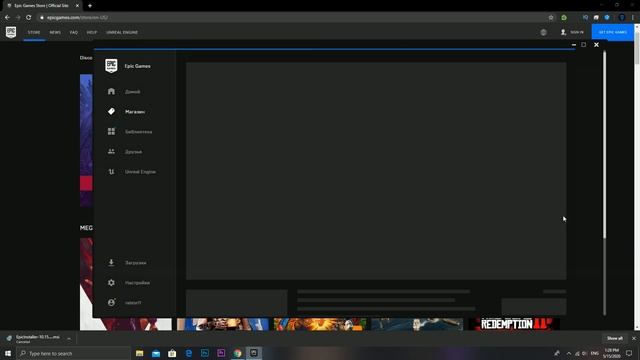The width and height of the screenshot is (640, 360).
Task: Close the Chrome downloads bar
Action: [634, 338]
